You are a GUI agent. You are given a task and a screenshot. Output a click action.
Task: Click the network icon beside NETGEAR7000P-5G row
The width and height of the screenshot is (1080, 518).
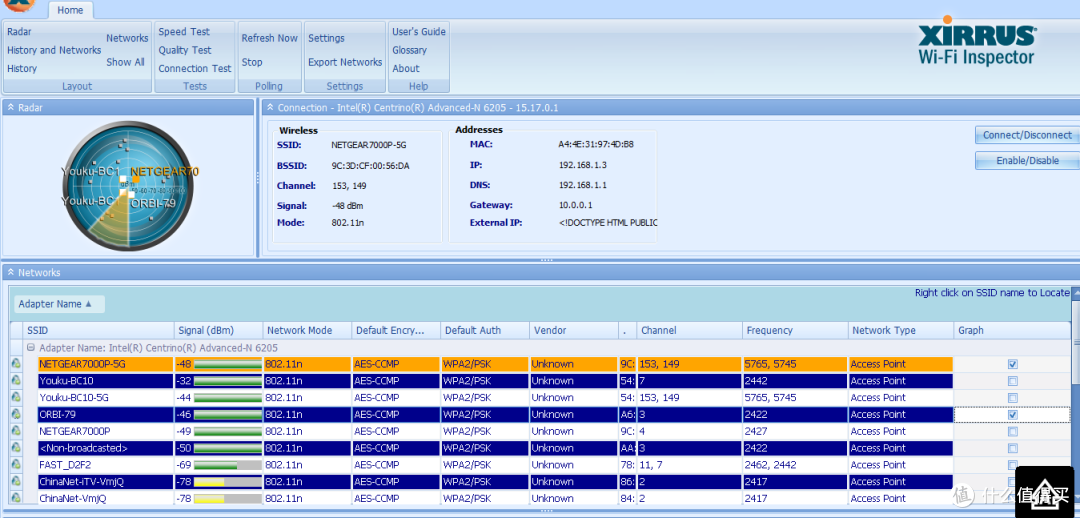(15, 364)
